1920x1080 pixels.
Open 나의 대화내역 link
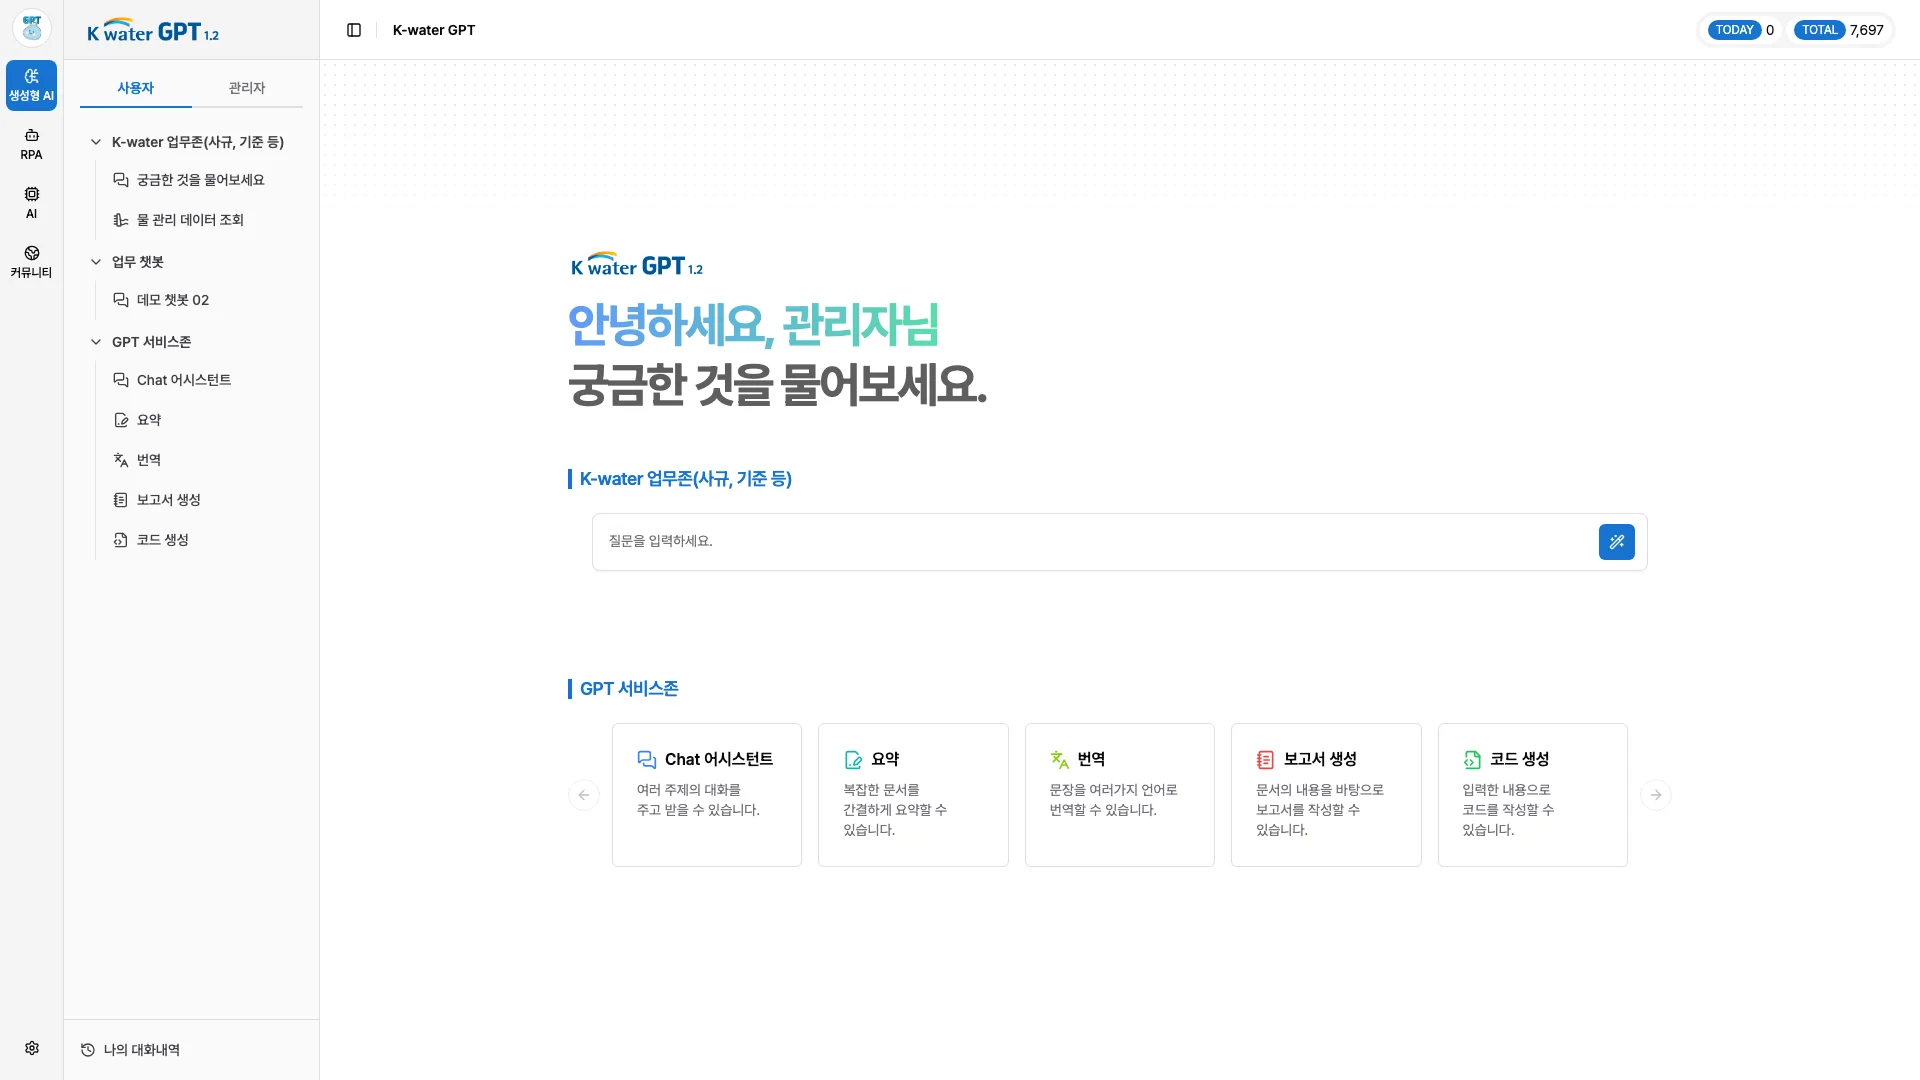[142, 1050]
